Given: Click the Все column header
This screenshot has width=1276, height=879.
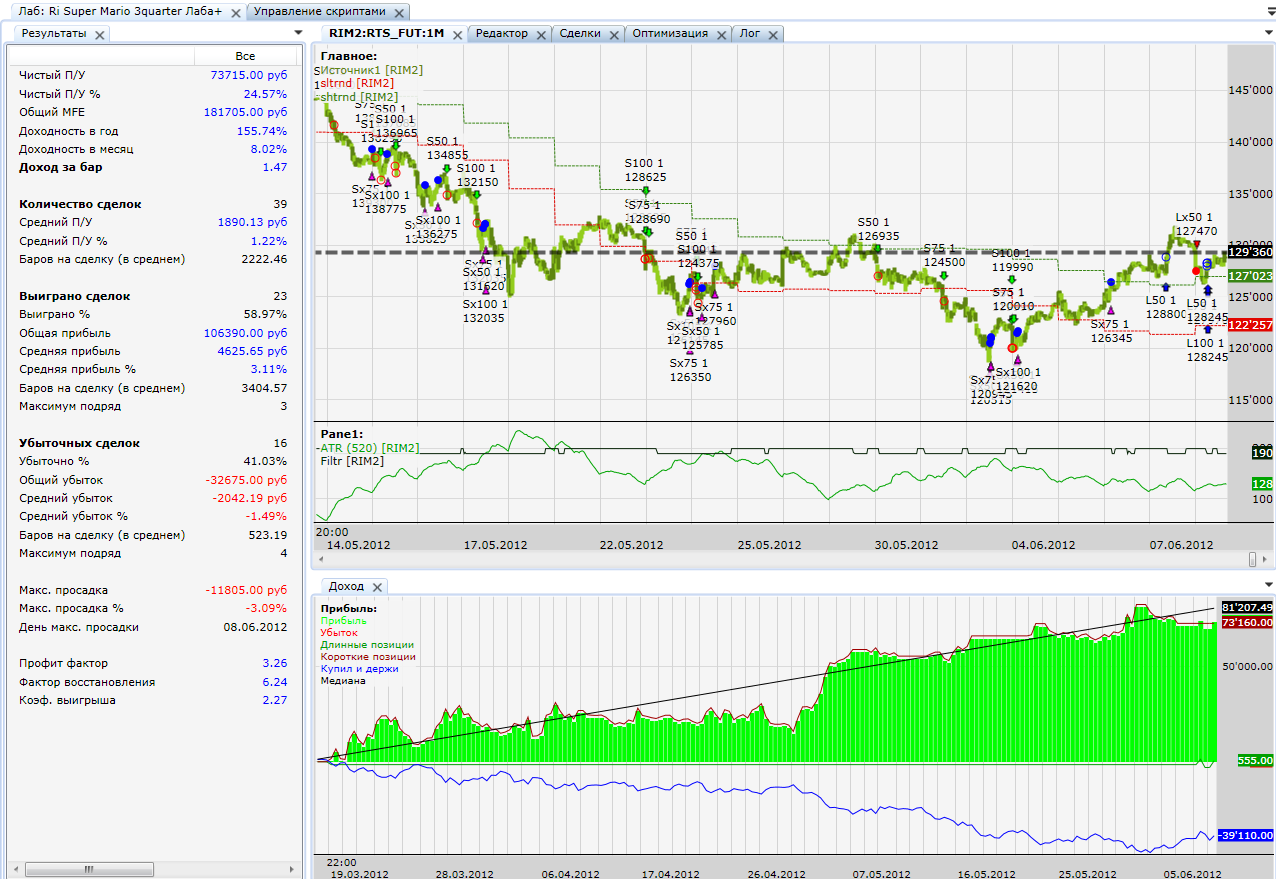Looking at the screenshot, I should tap(245, 56).
